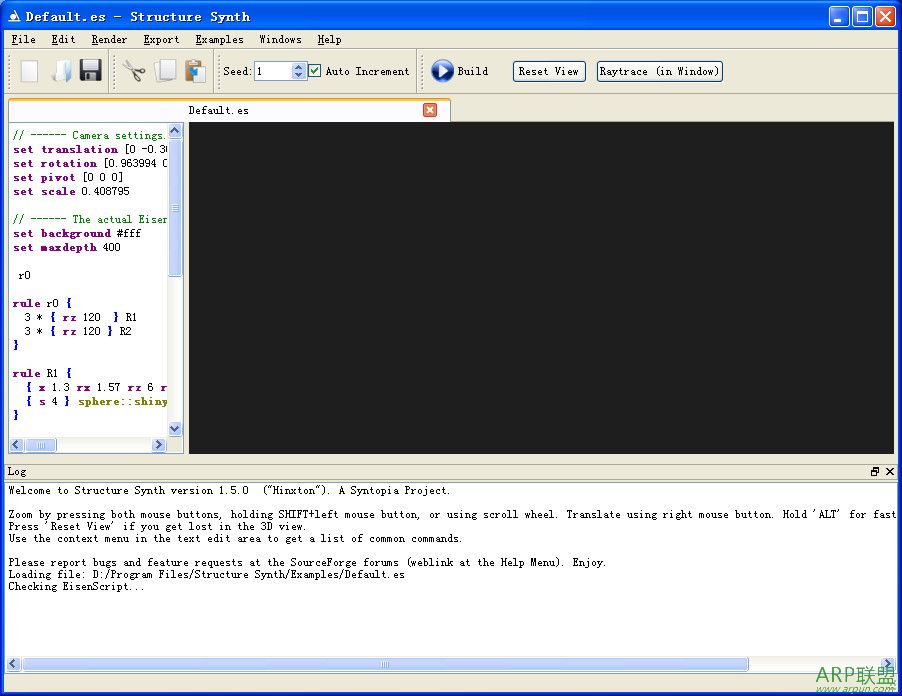Screen dimensions: 902x696
Task: Click the Raytrace (in Window) button
Action: (659, 71)
